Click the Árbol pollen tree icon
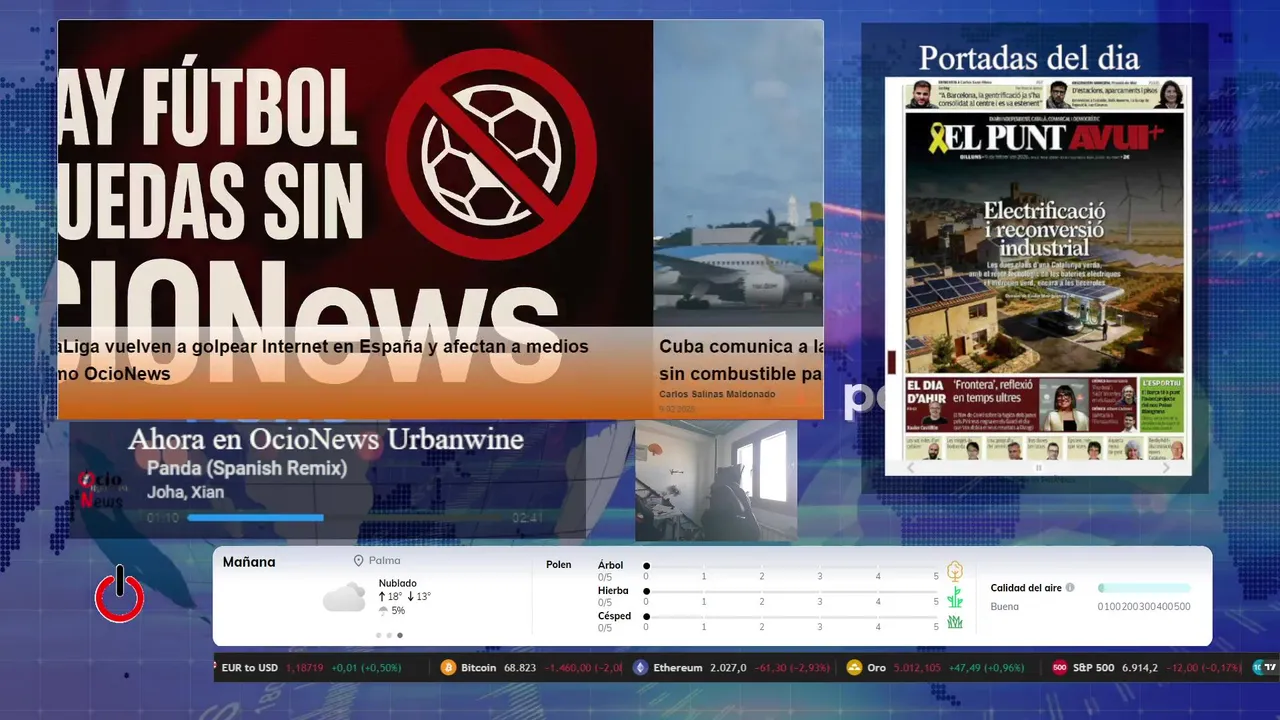The image size is (1280, 720). coord(955,571)
